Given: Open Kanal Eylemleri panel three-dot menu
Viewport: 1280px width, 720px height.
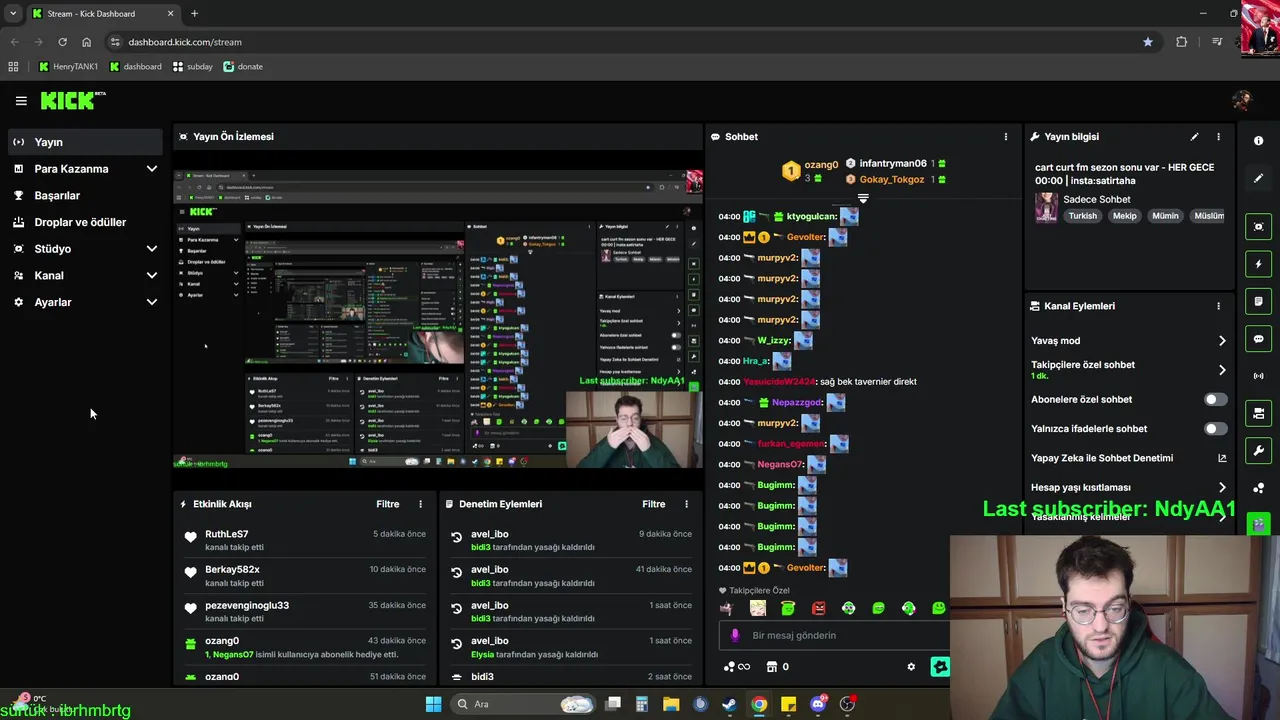Looking at the screenshot, I should [1218, 306].
